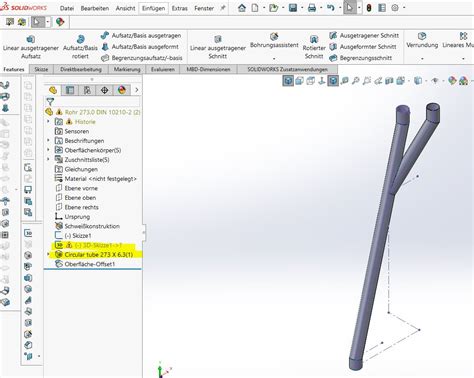The image size is (474, 378).
Task: Click Linear ausgetragener Aufsatz feature
Action: coord(31,47)
